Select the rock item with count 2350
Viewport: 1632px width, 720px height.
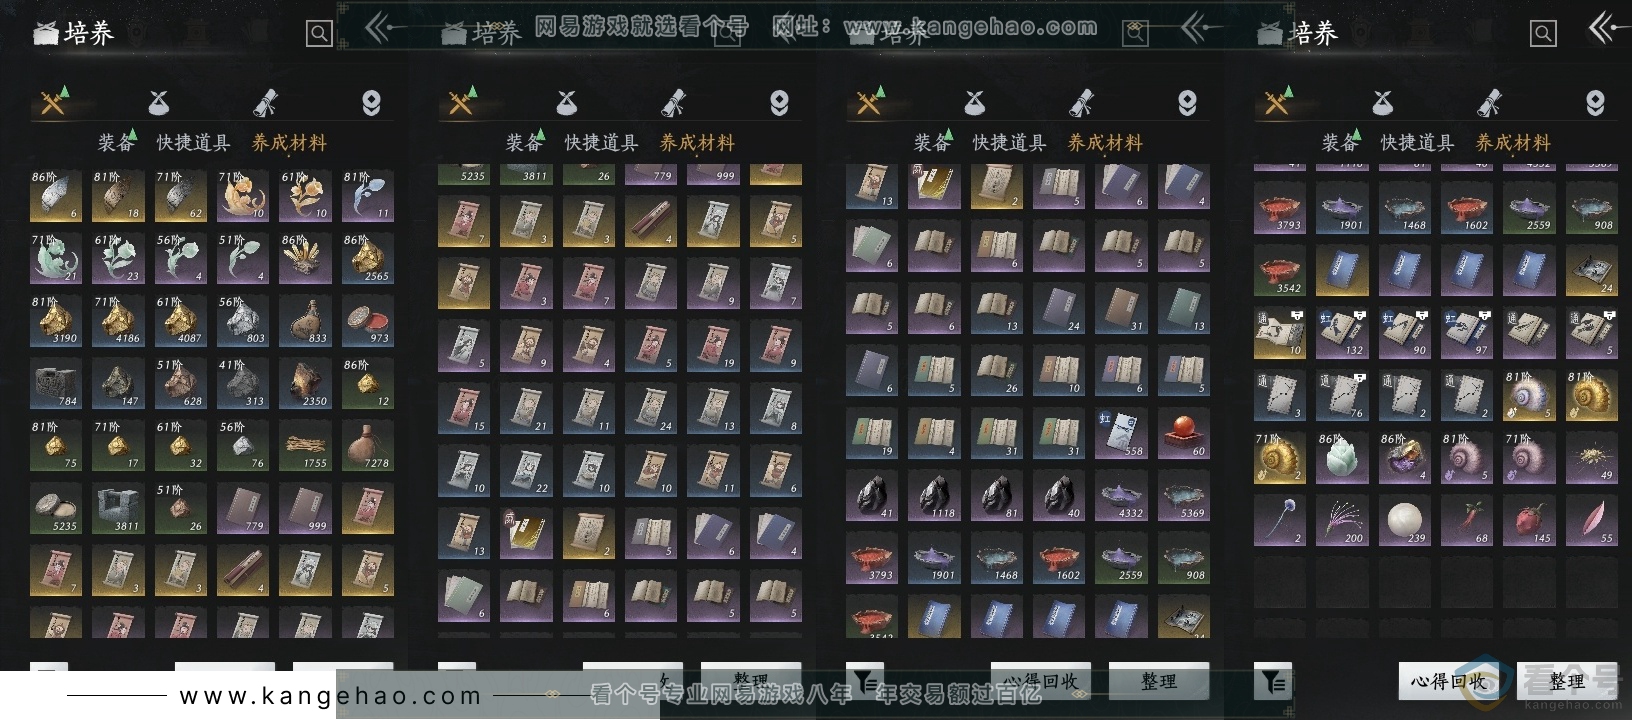pos(305,383)
